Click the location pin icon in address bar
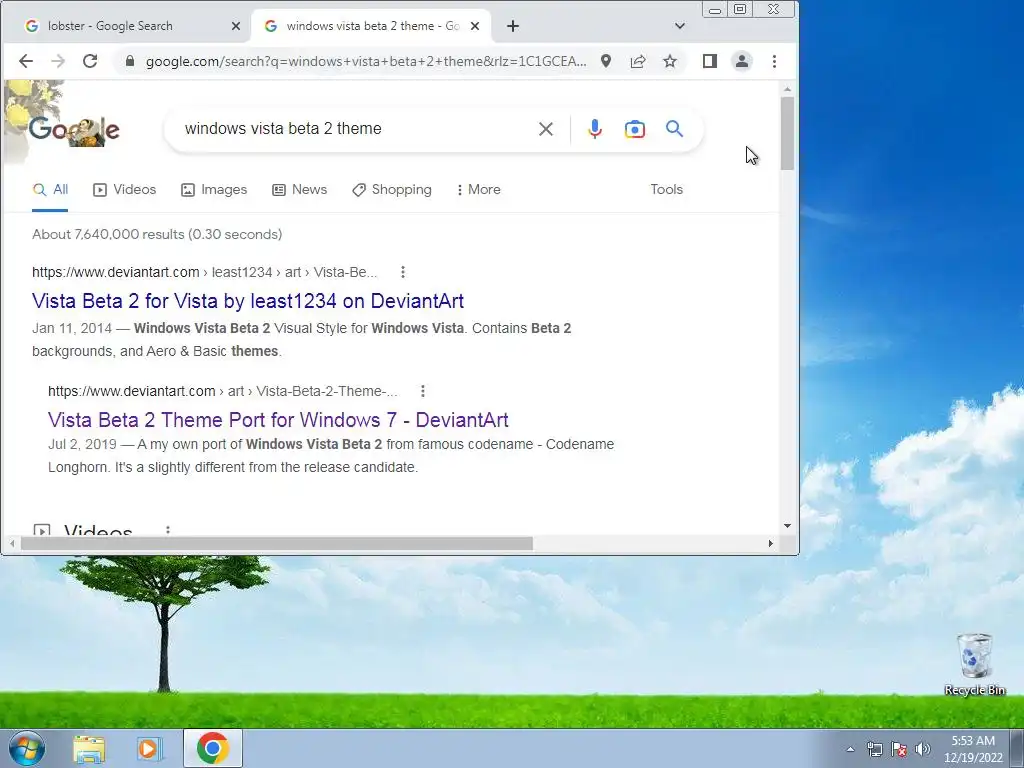The width and height of the screenshot is (1024, 768). coord(606,61)
